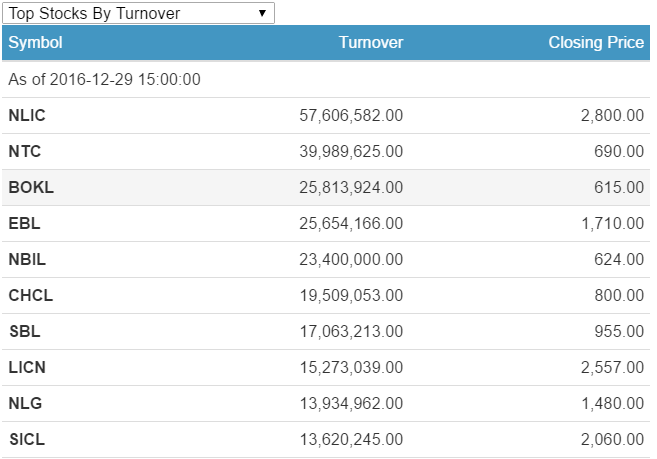
Task: Select NBIL closing price 624.00
Action: pyautogui.click(x=619, y=259)
